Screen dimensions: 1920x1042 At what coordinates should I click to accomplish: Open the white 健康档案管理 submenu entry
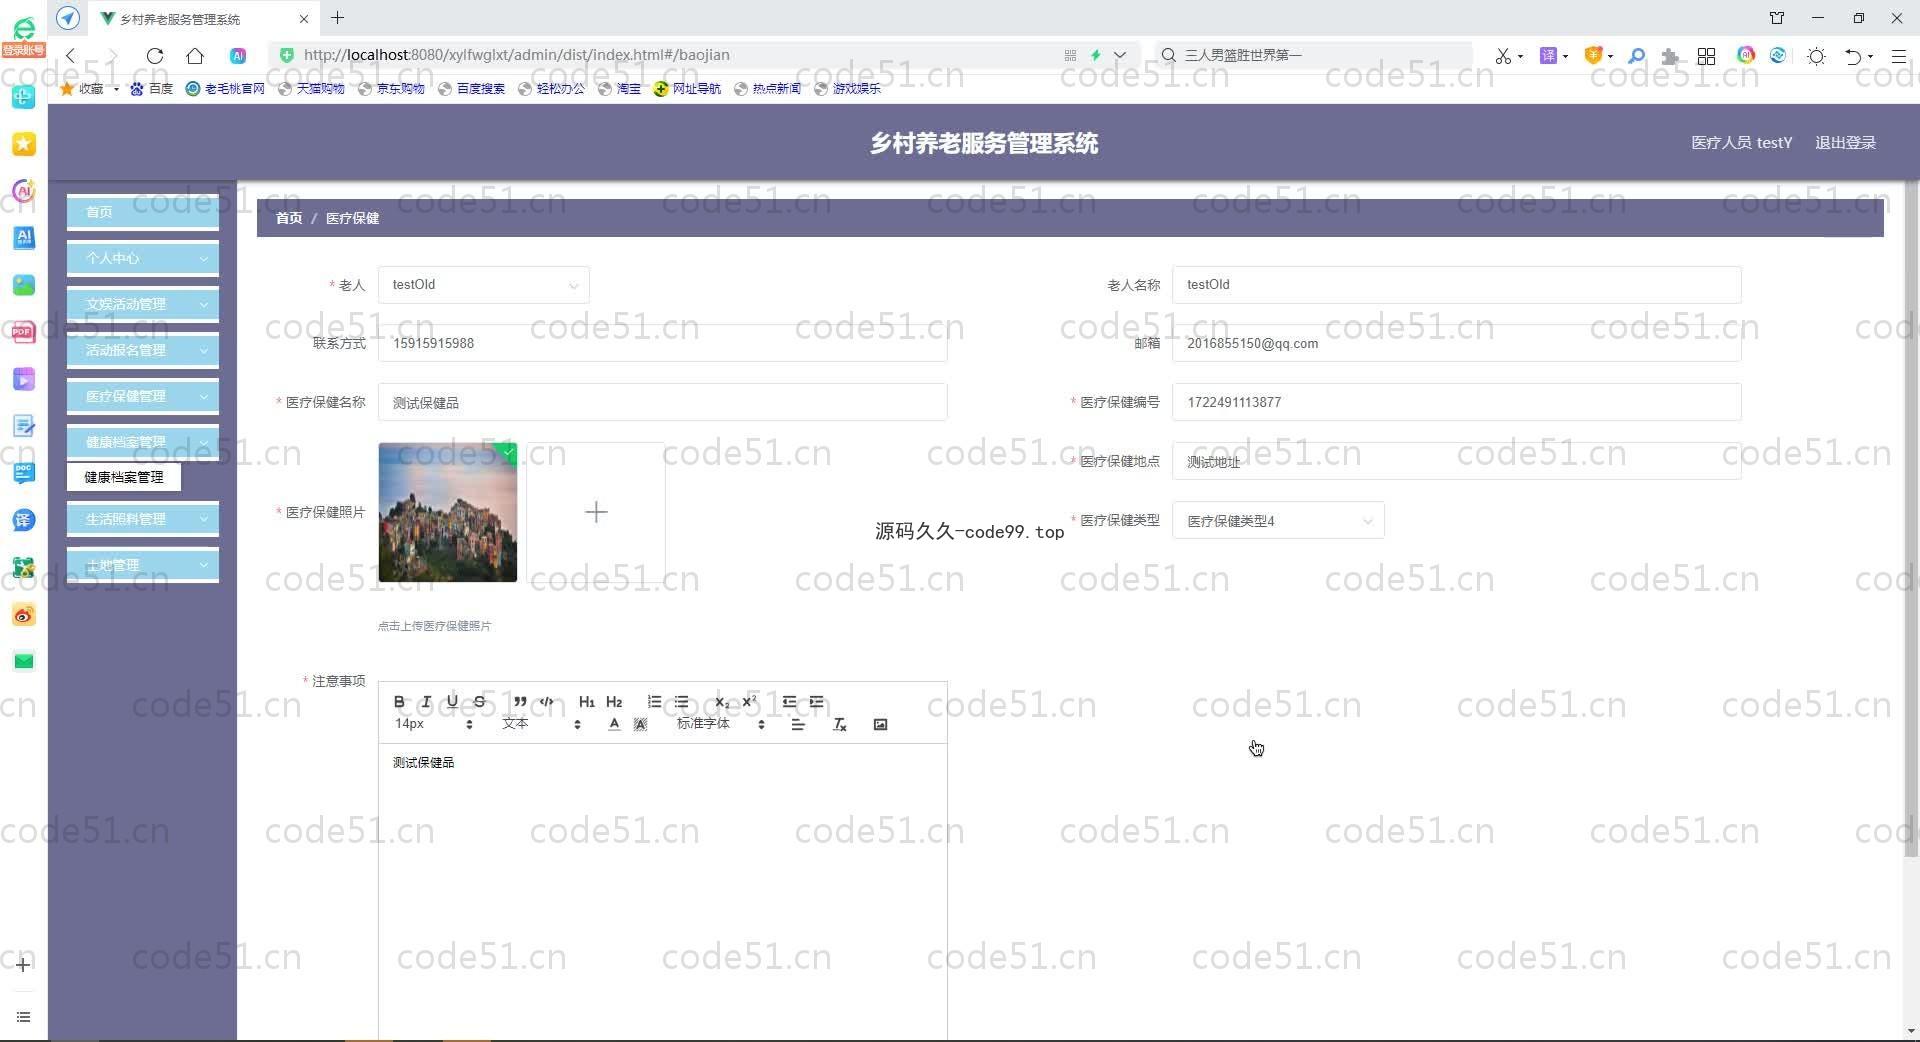(x=124, y=477)
